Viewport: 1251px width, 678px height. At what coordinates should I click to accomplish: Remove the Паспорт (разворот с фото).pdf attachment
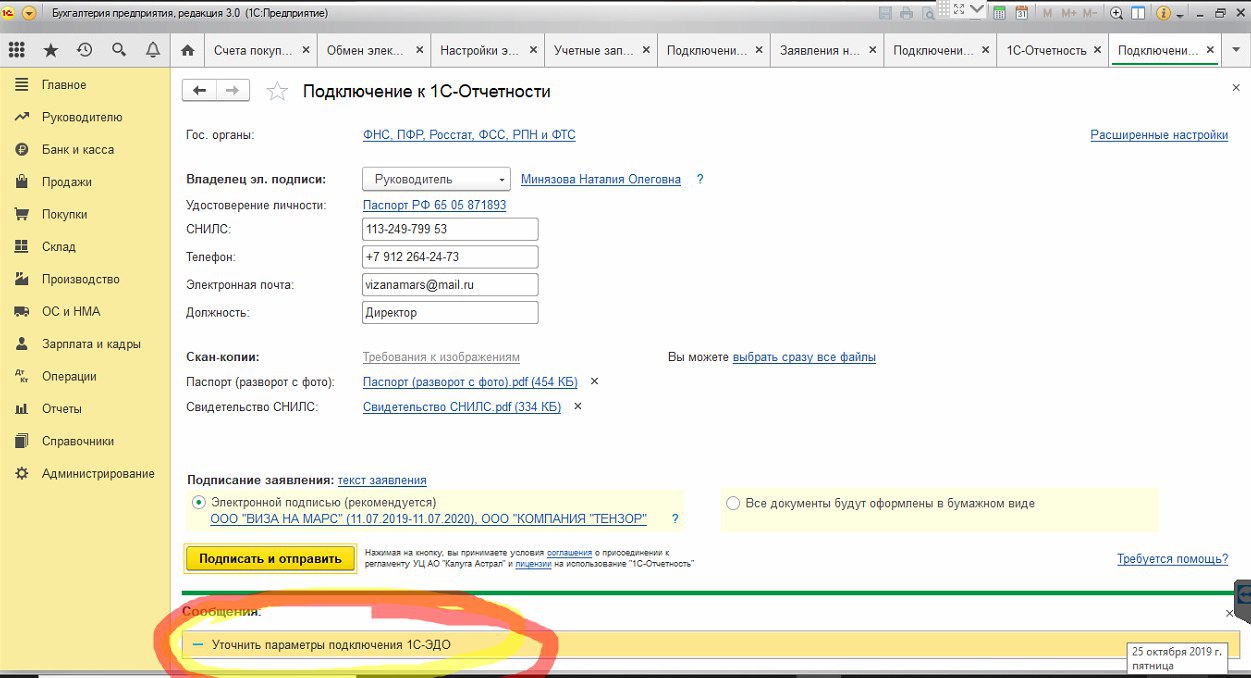click(x=594, y=381)
